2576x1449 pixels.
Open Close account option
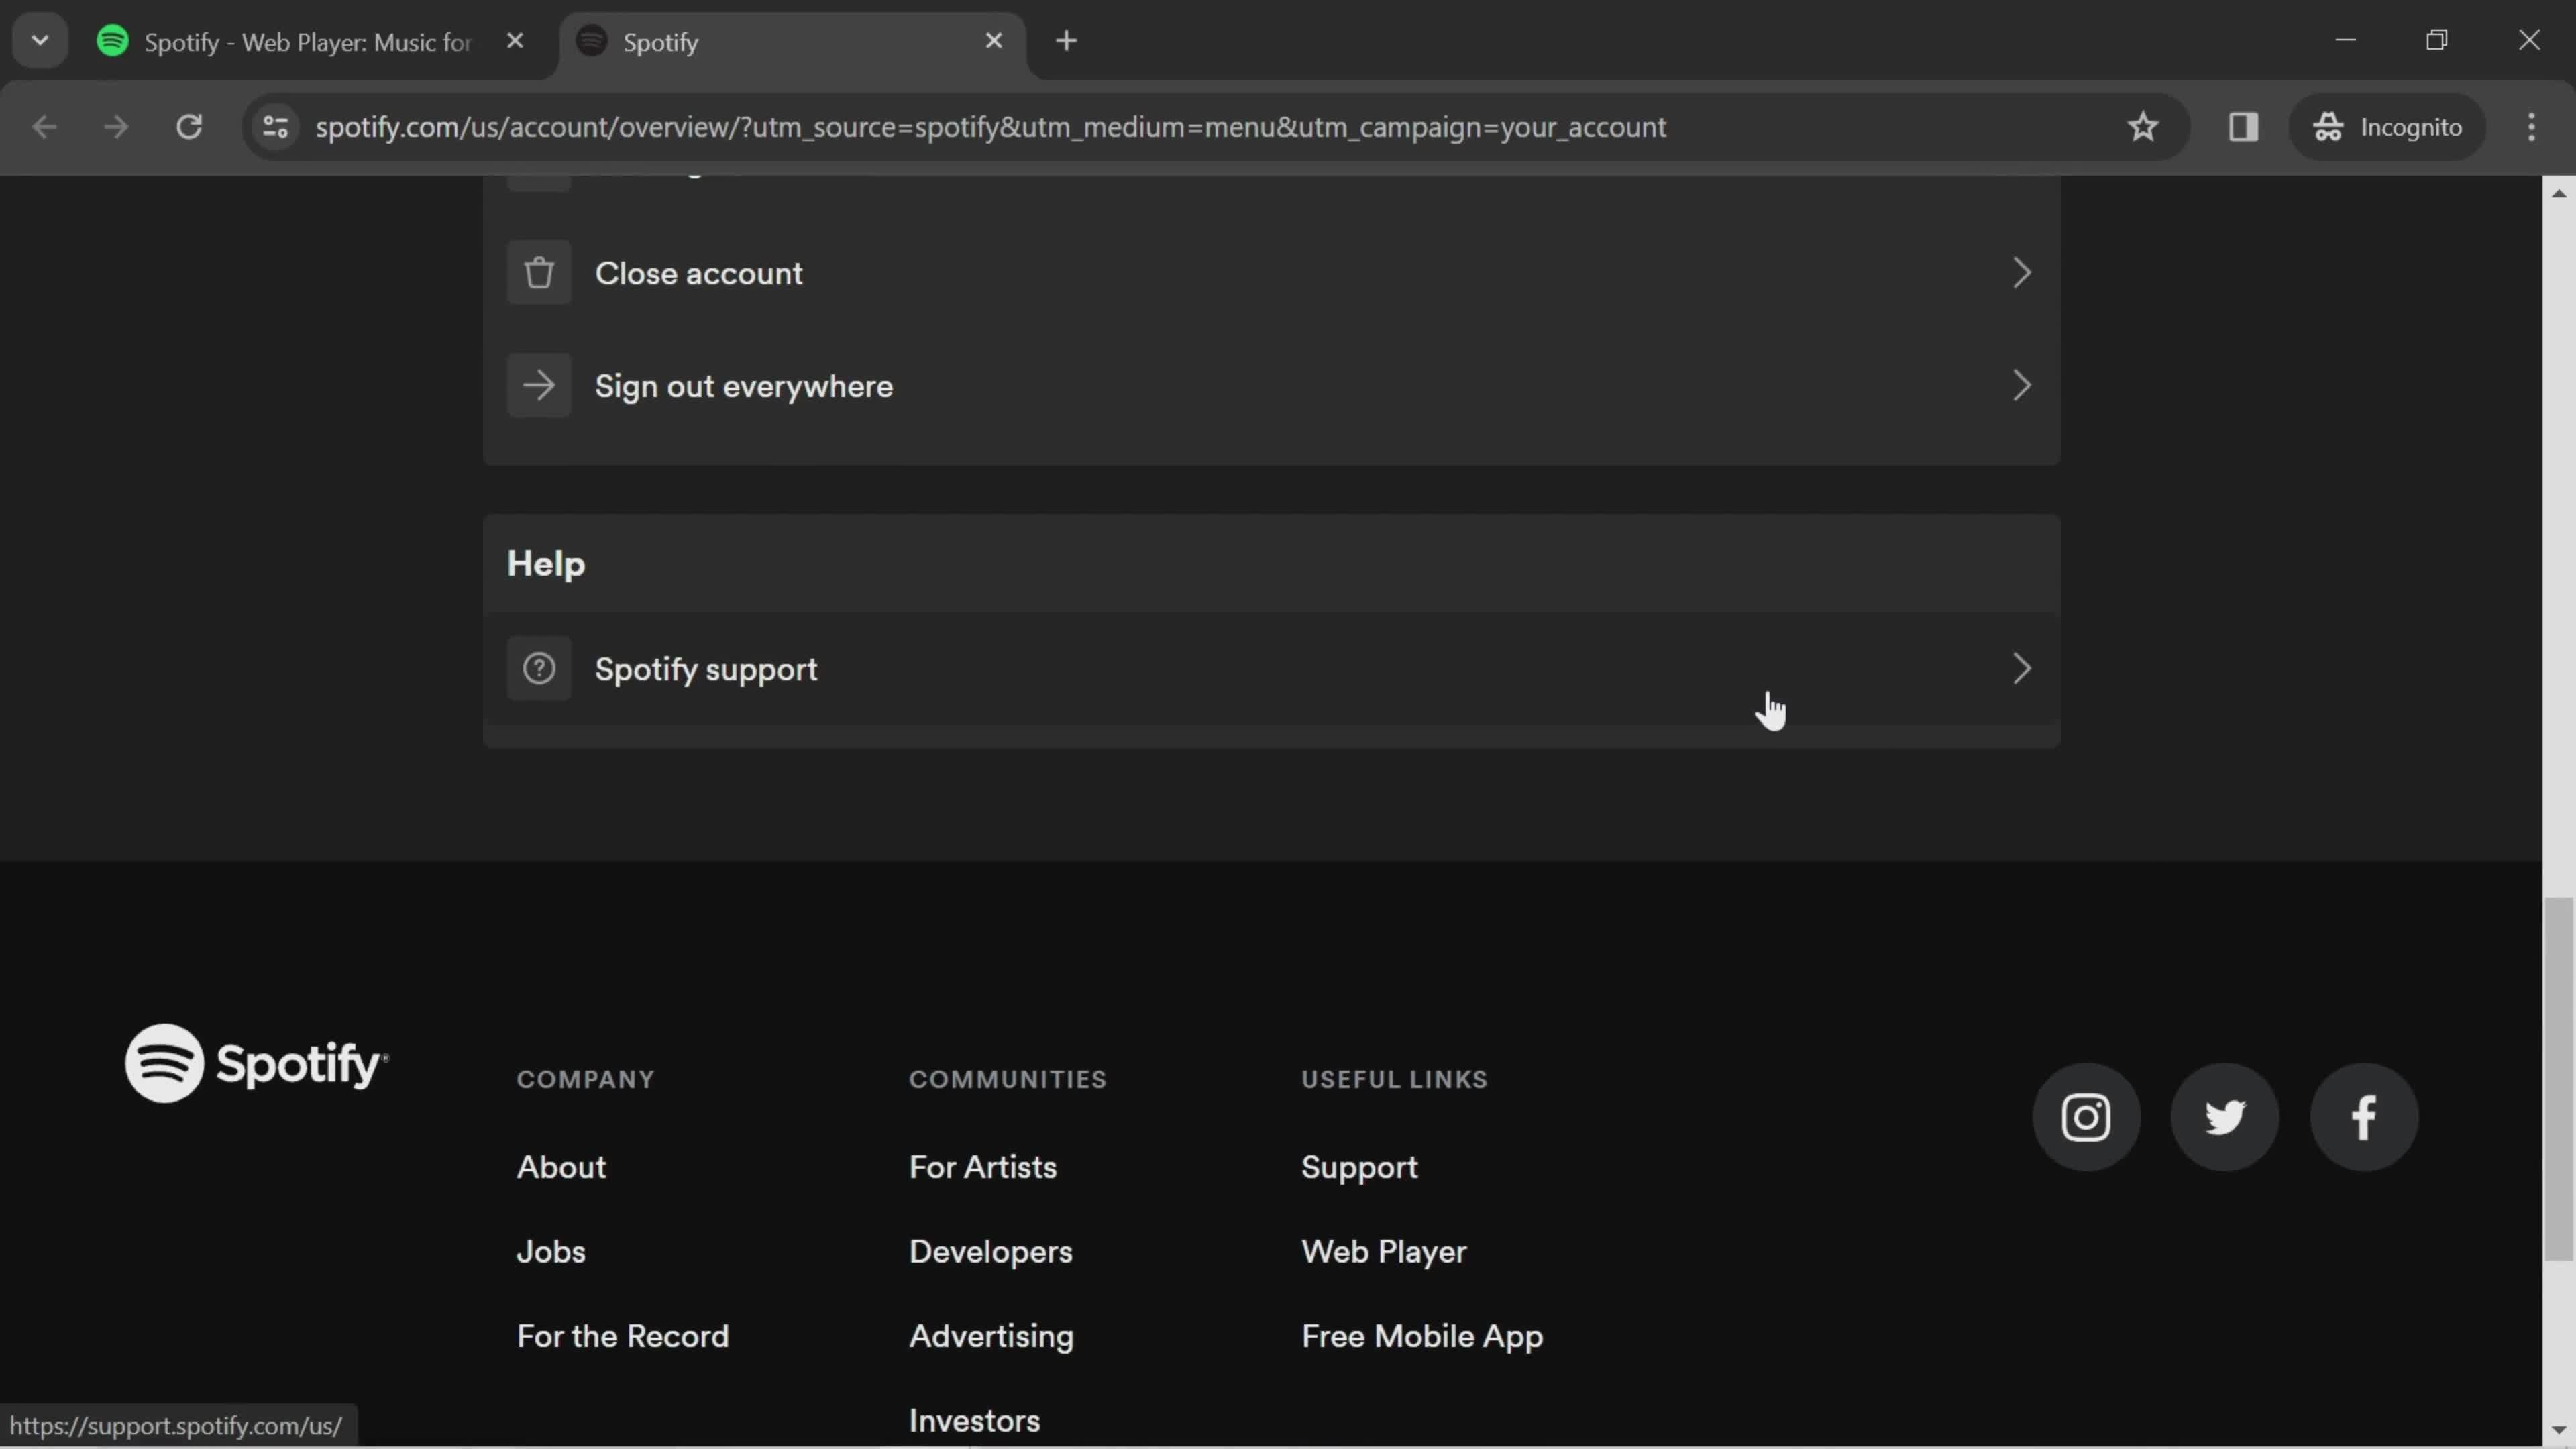[x=1271, y=273]
